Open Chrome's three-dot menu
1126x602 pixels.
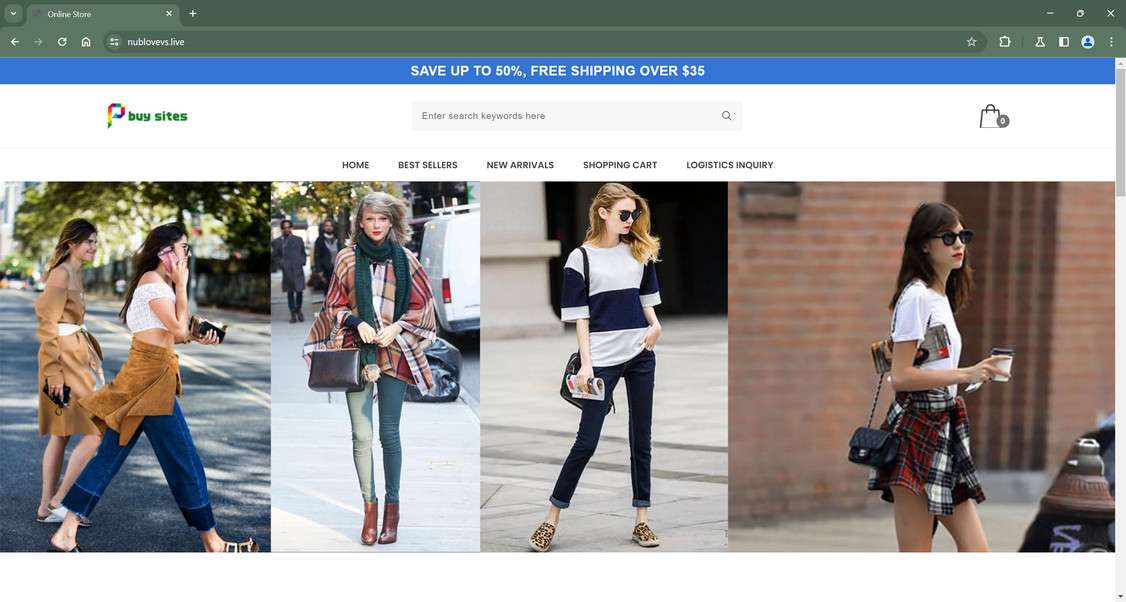[1111, 42]
